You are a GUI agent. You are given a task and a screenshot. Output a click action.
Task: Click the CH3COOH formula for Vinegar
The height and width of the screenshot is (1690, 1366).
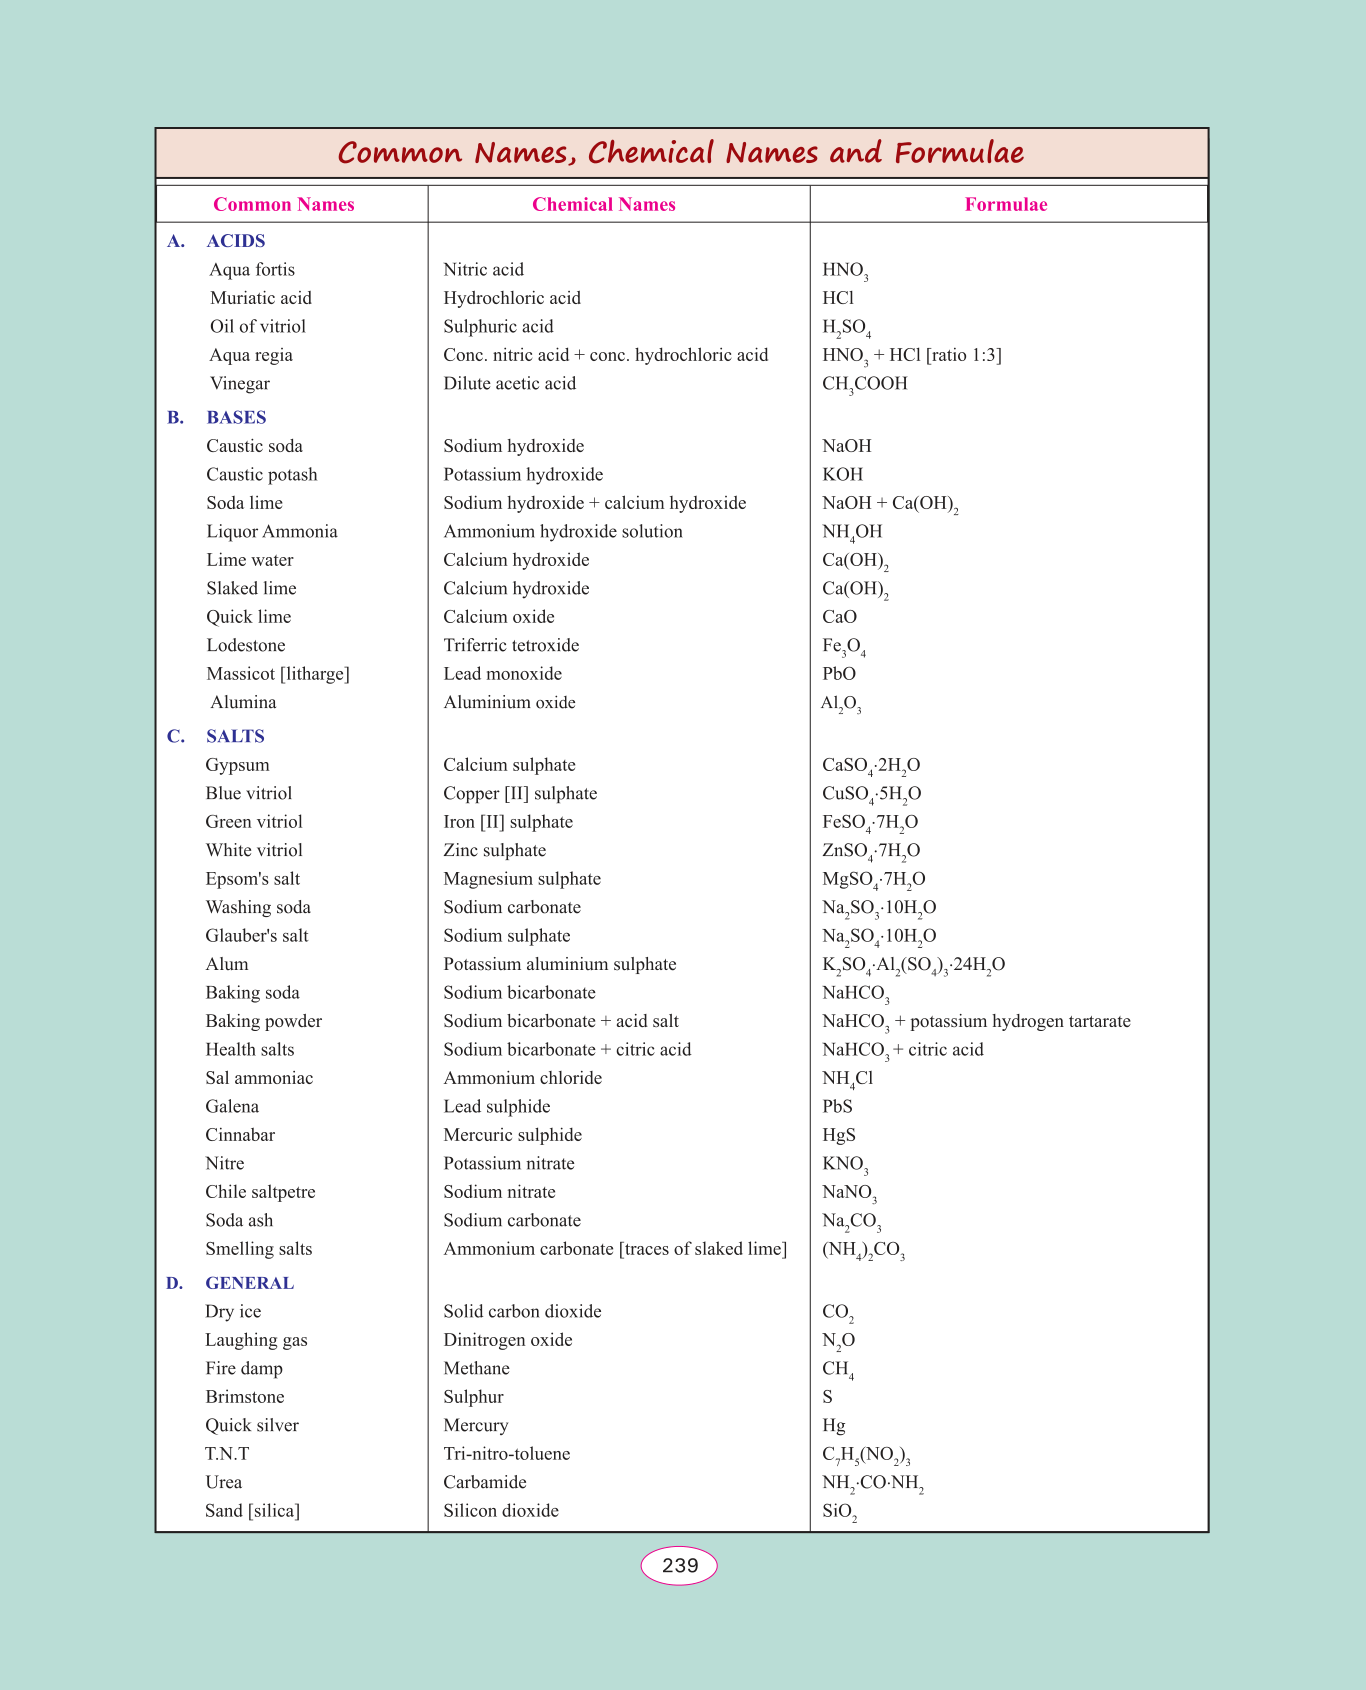click(864, 384)
